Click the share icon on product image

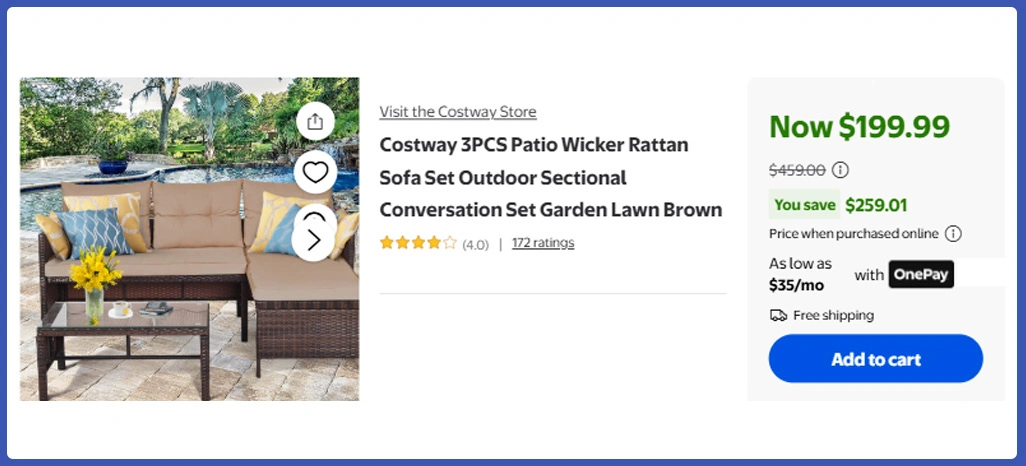tap(315, 122)
